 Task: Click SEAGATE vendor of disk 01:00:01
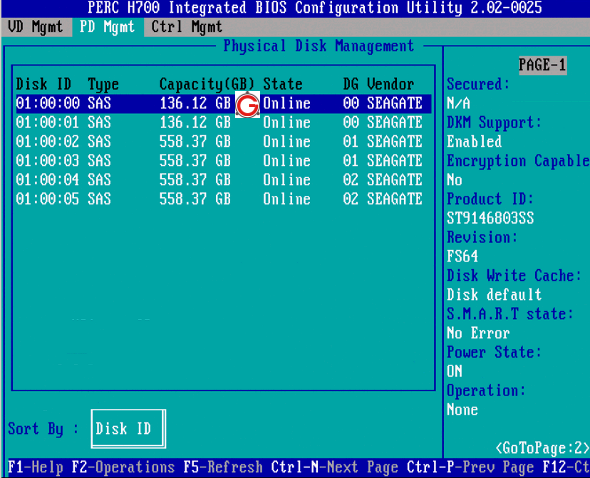point(395,123)
